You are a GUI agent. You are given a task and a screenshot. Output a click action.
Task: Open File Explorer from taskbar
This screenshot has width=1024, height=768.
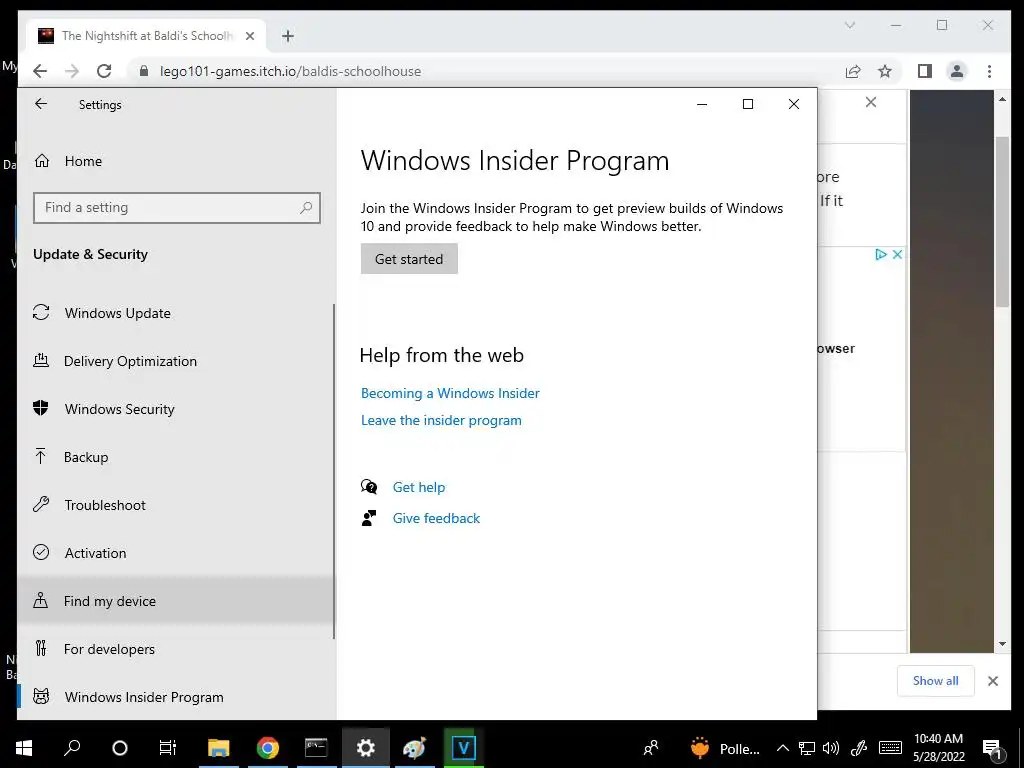click(x=219, y=748)
